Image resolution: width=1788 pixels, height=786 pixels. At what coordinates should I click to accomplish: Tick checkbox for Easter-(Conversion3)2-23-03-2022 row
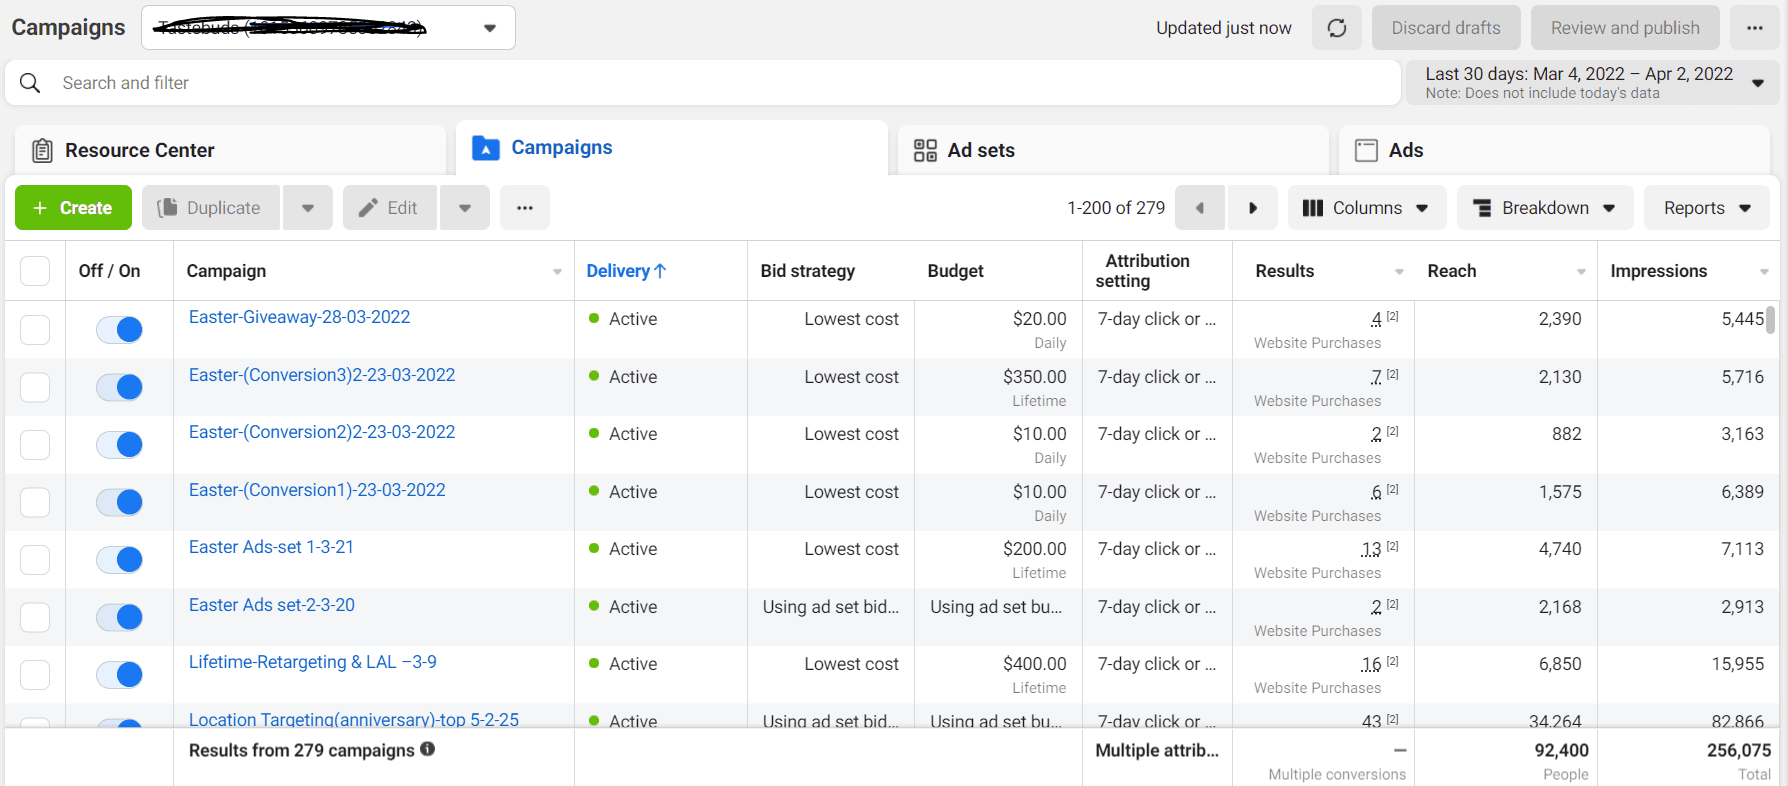[35, 387]
